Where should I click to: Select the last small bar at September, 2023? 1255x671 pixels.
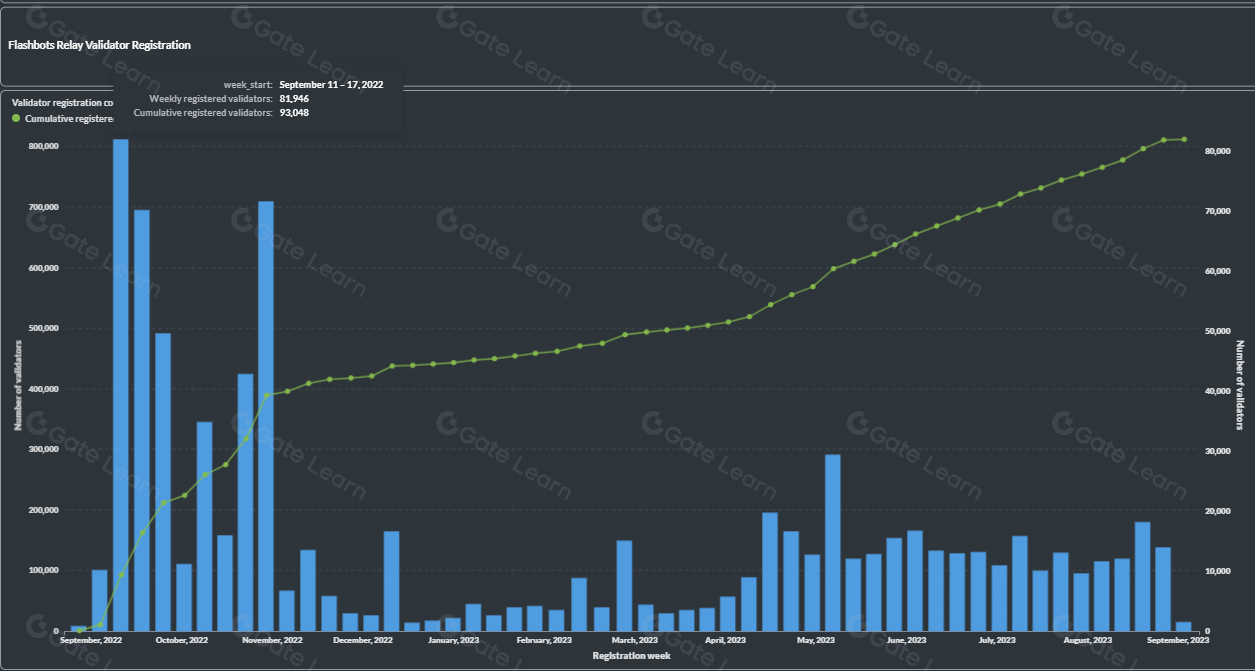click(x=1184, y=626)
